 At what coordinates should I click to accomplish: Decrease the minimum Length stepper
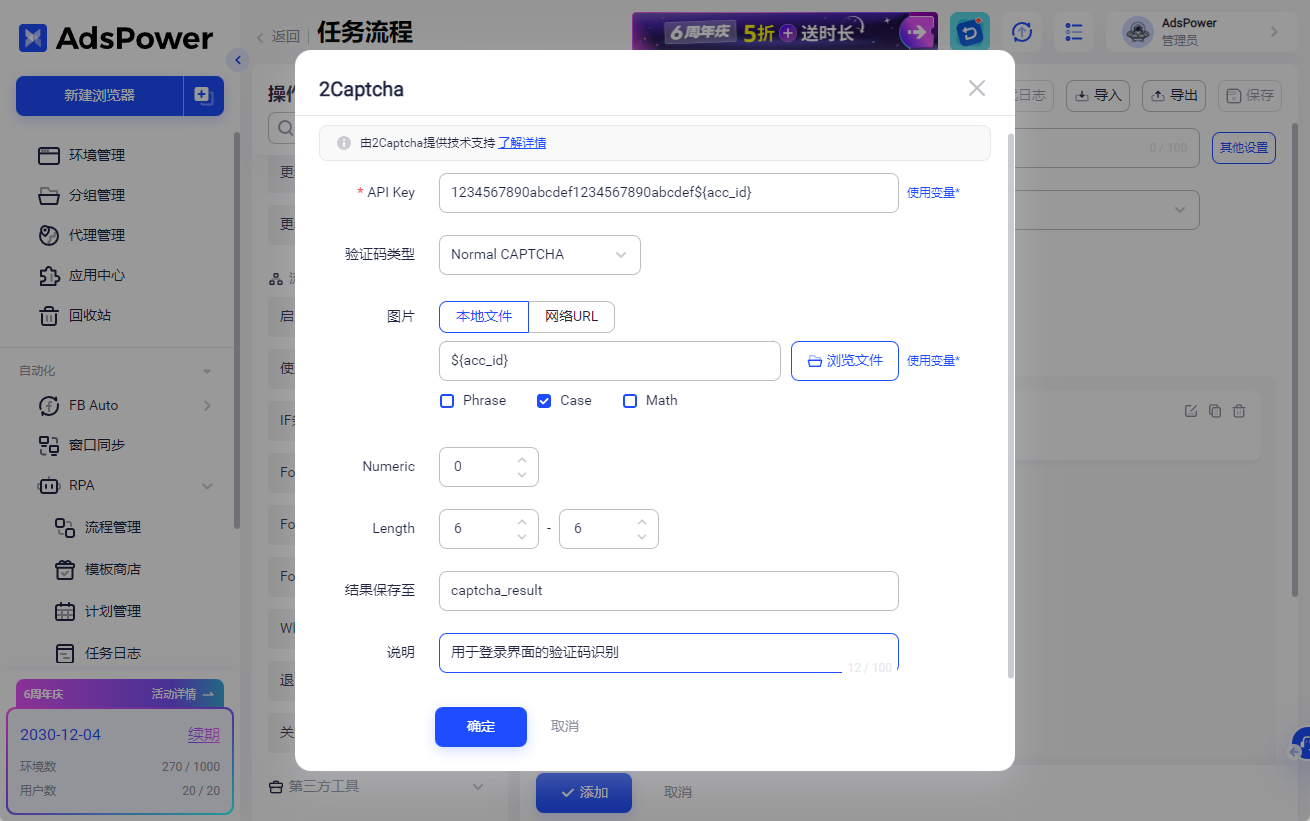522,537
